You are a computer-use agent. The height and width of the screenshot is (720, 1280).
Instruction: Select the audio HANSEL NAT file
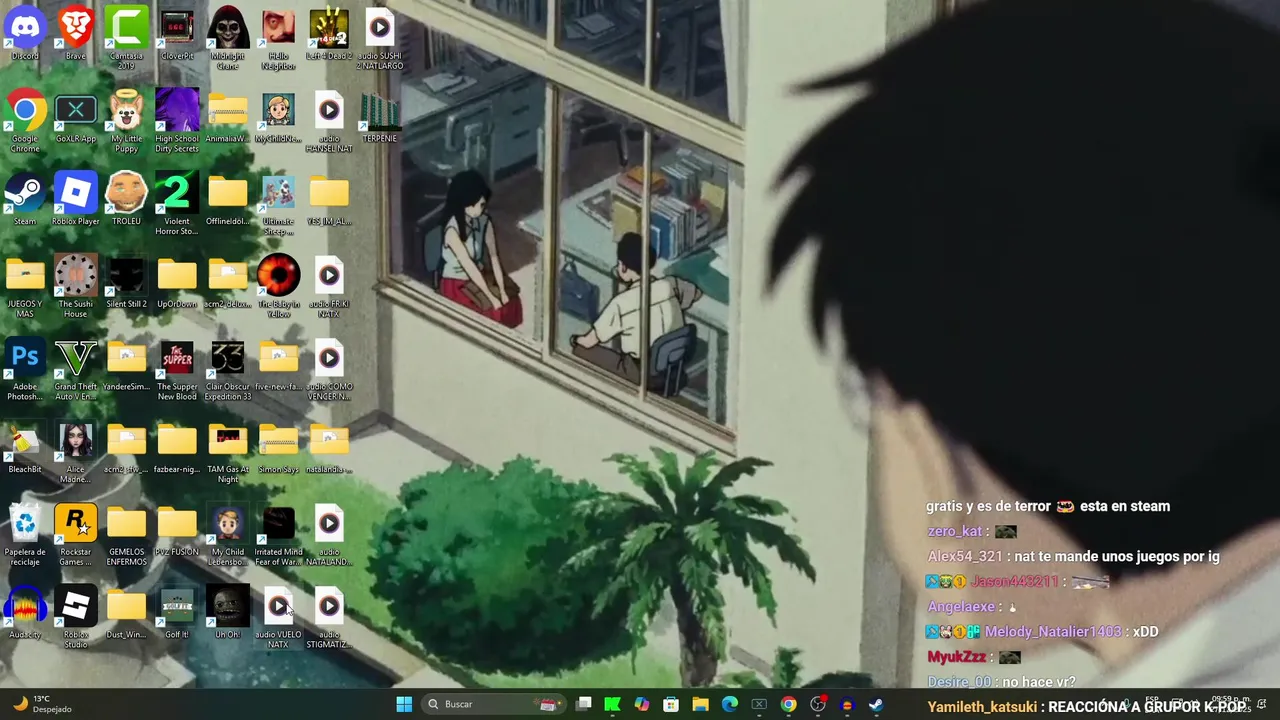(x=329, y=121)
